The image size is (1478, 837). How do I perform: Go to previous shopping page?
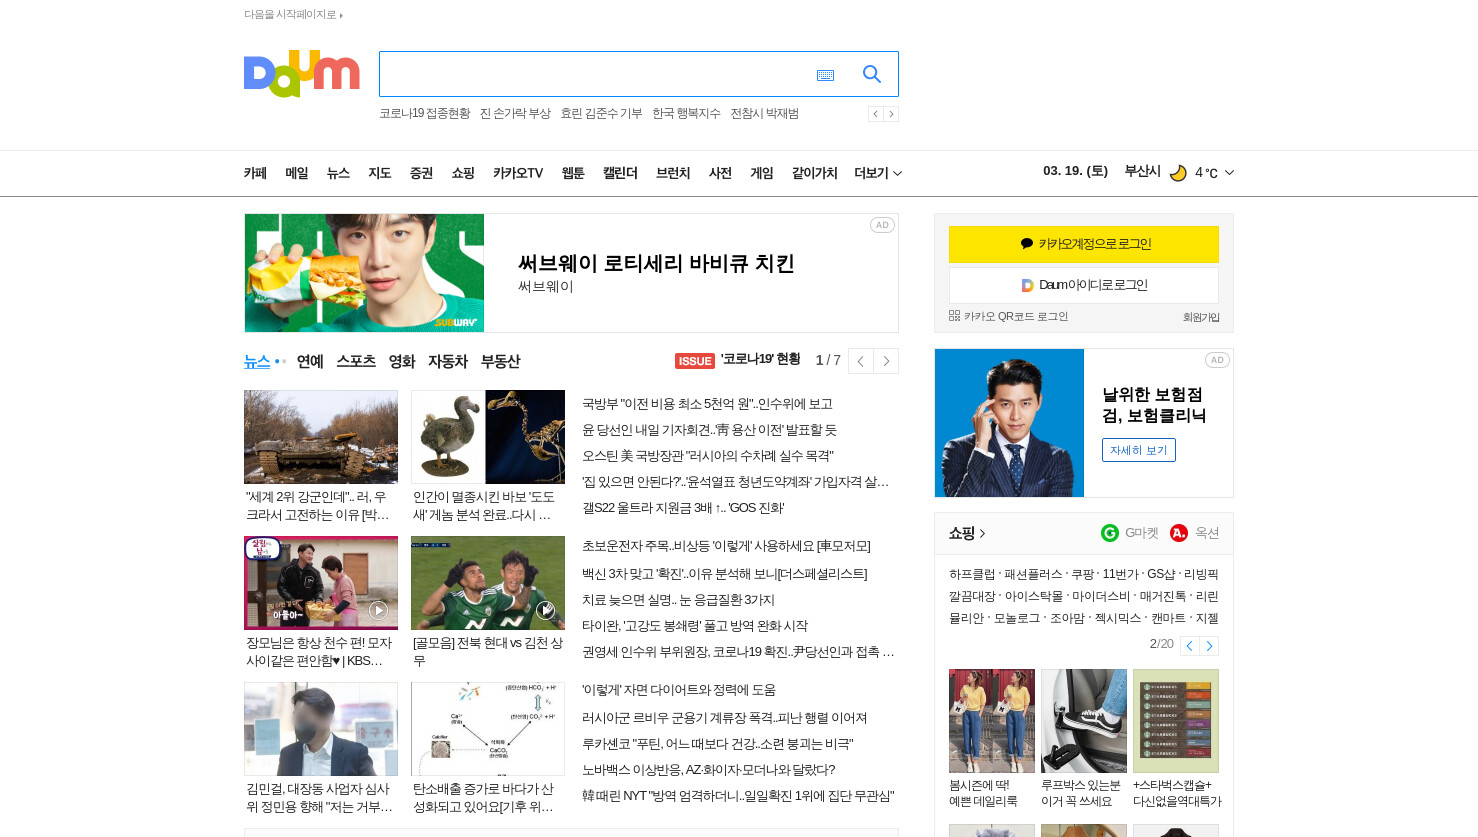point(1189,646)
